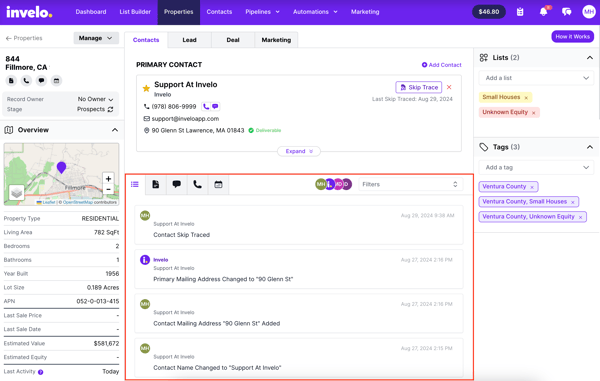Click the purple map pin marker
The width and height of the screenshot is (600, 381).
click(61, 168)
